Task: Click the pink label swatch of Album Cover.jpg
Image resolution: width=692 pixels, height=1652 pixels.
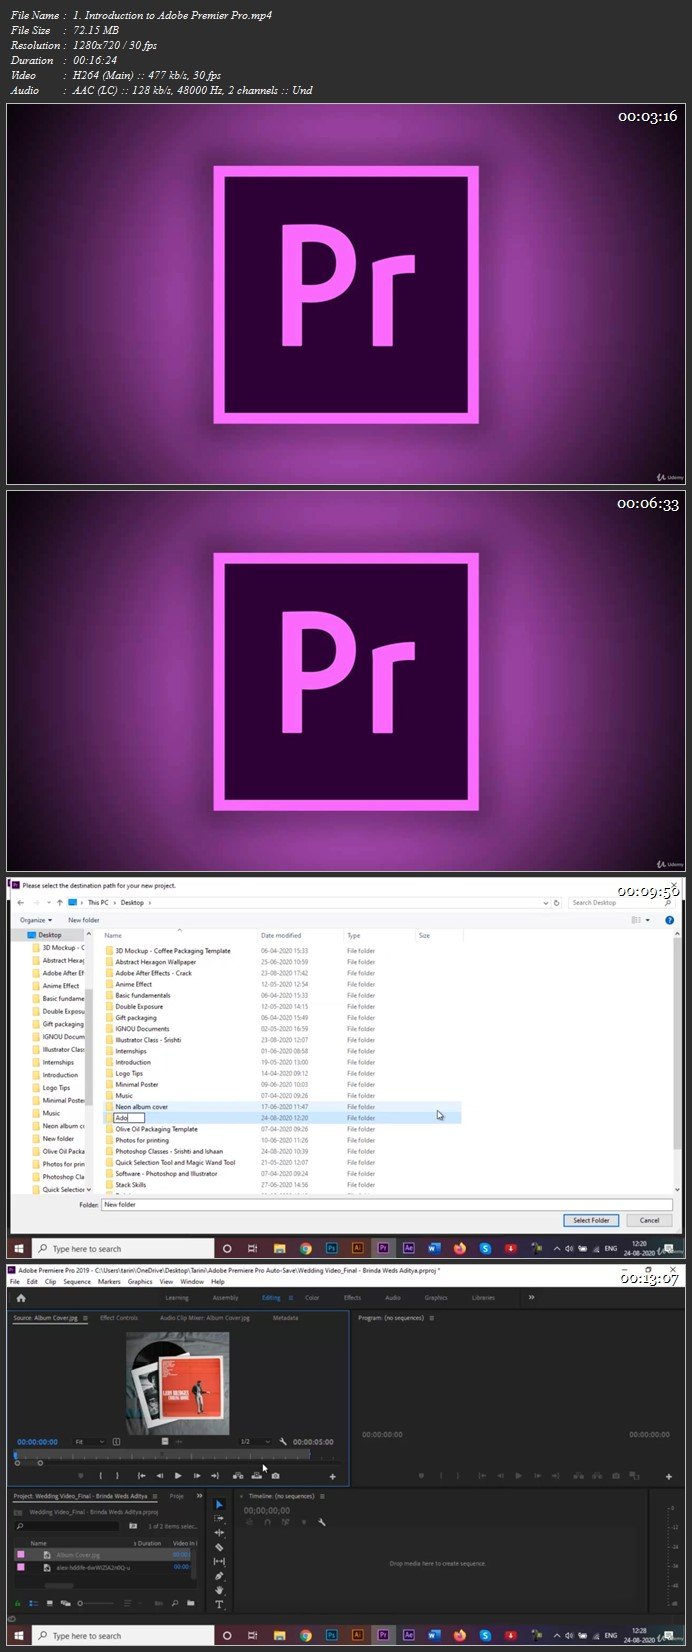Action: tap(21, 1555)
